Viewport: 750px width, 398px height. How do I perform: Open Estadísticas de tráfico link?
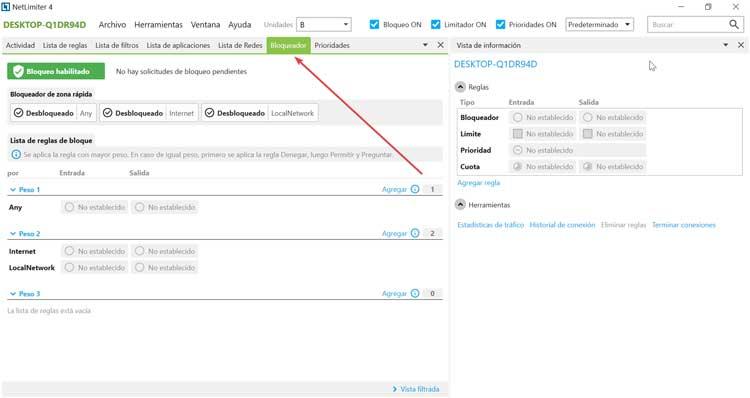pos(490,225)
